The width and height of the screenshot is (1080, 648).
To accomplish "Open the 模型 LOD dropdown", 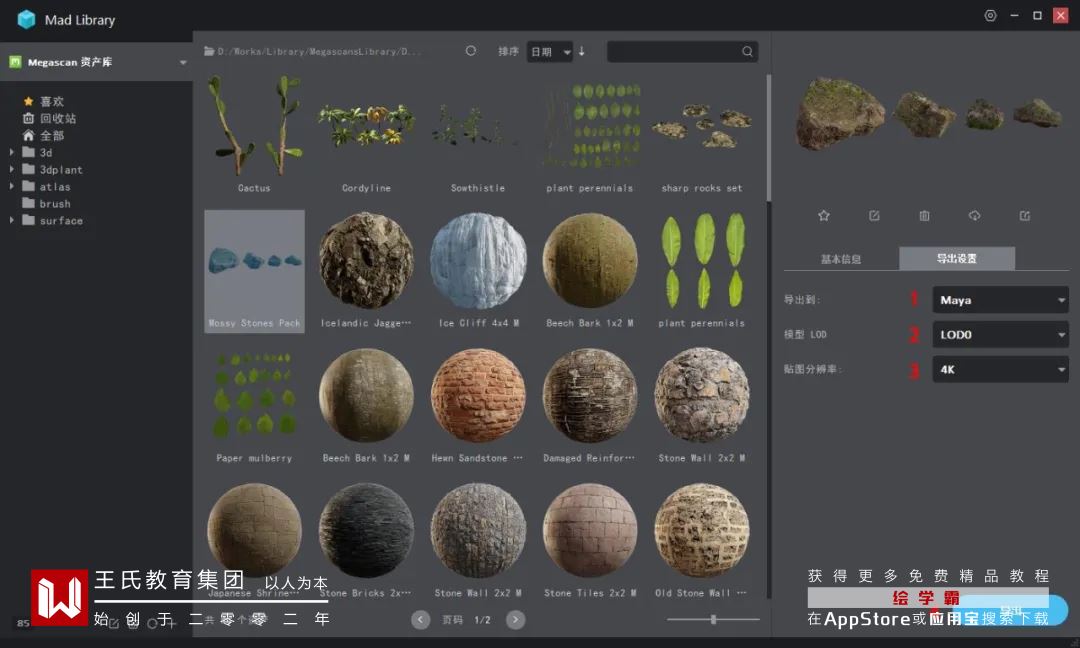I will click(x=1000, y=335).
